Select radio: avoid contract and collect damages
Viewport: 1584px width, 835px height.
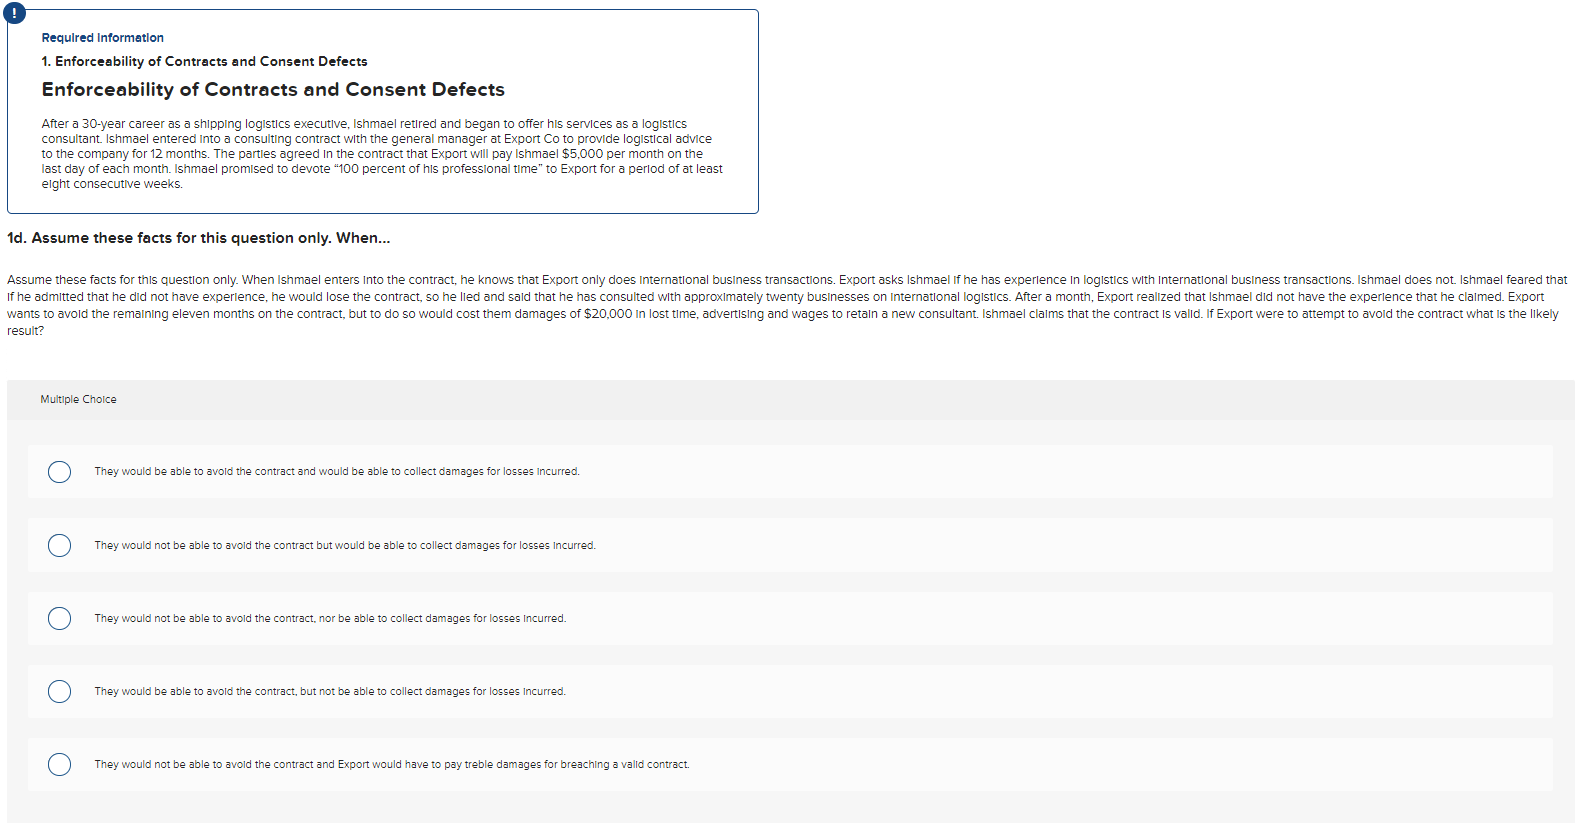tap(60, 472)
